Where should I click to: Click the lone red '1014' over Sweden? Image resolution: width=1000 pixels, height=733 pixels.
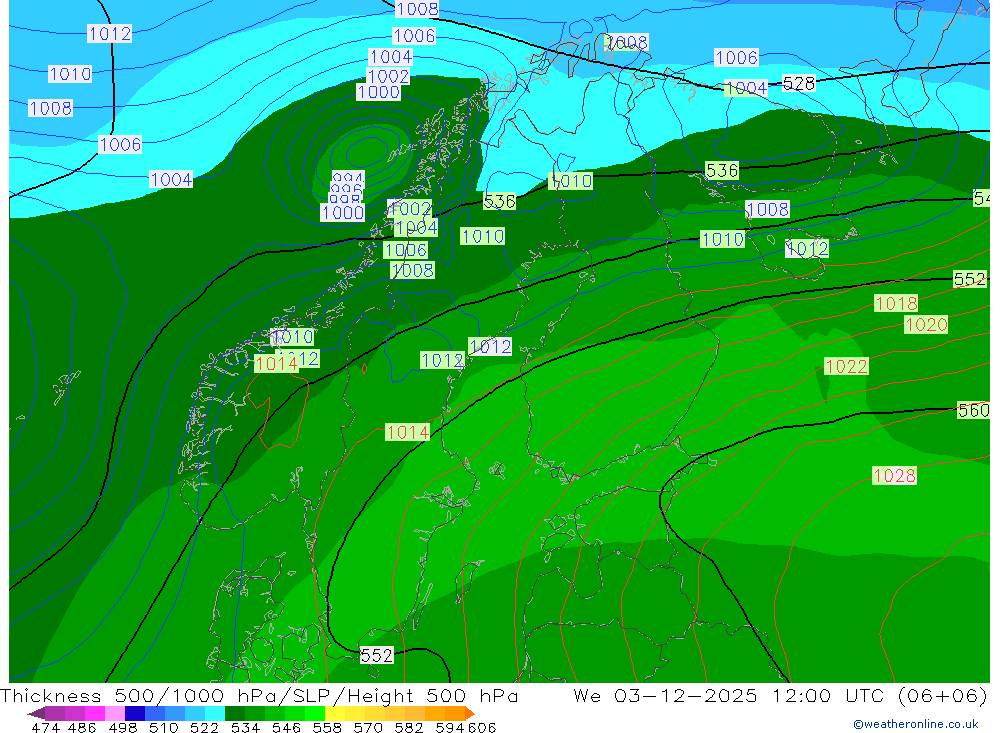[408, 433]
